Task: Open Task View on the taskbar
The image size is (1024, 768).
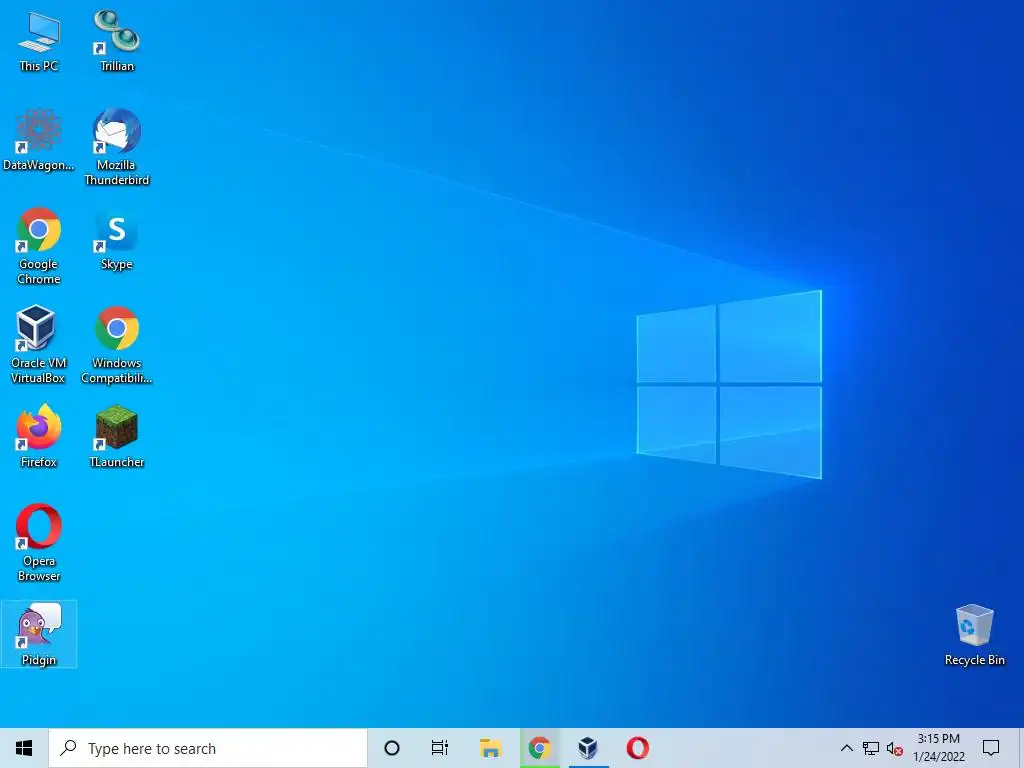Action: point(440,748)
